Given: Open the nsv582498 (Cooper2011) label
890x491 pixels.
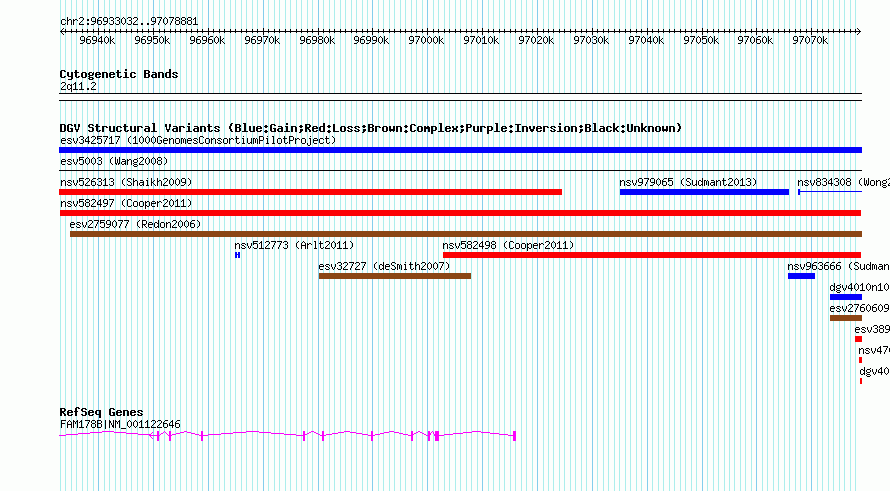Looking at the screenshot, I should [508, 245].
